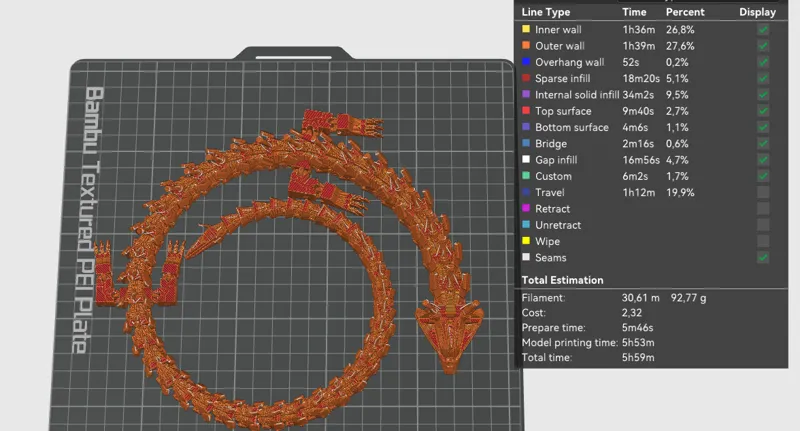The image size is (800, 431).
Task: Uncheck Inner wall display checkbox
Action: click(763, 30)
